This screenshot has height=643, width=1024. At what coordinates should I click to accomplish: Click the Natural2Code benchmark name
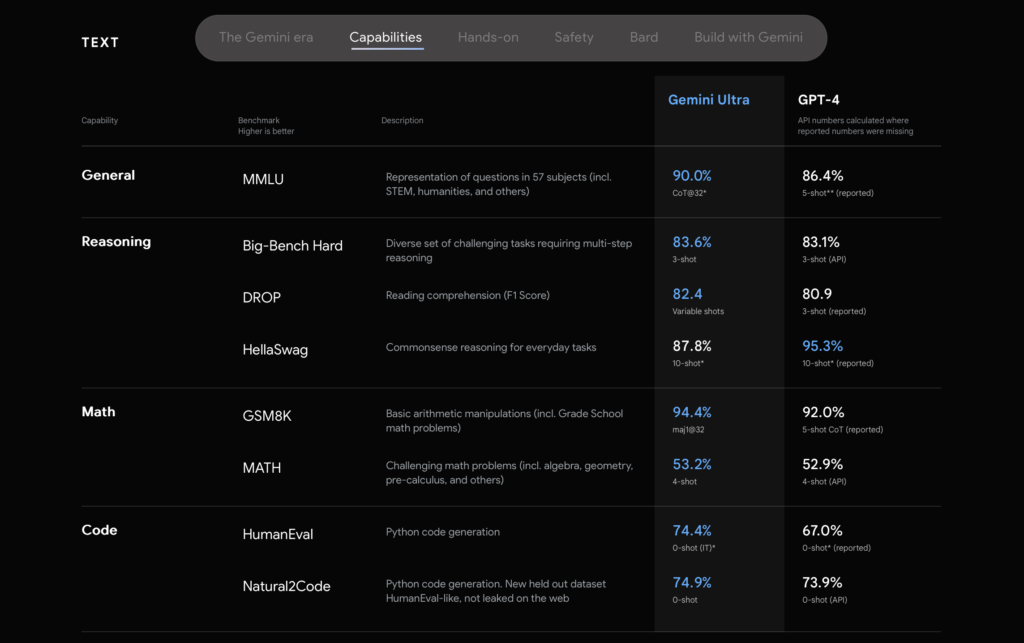coord(286,586)
